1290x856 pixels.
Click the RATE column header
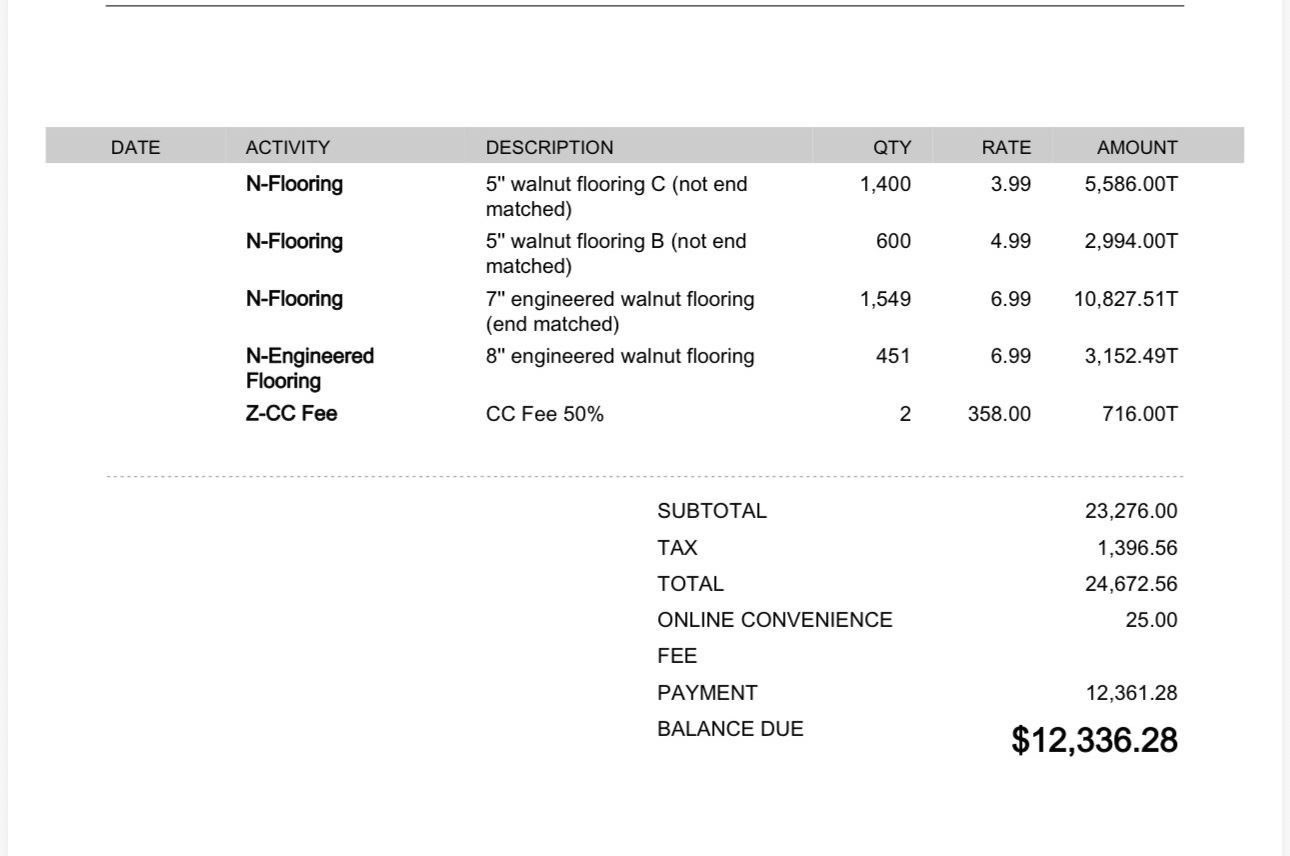coord(1006,147)
